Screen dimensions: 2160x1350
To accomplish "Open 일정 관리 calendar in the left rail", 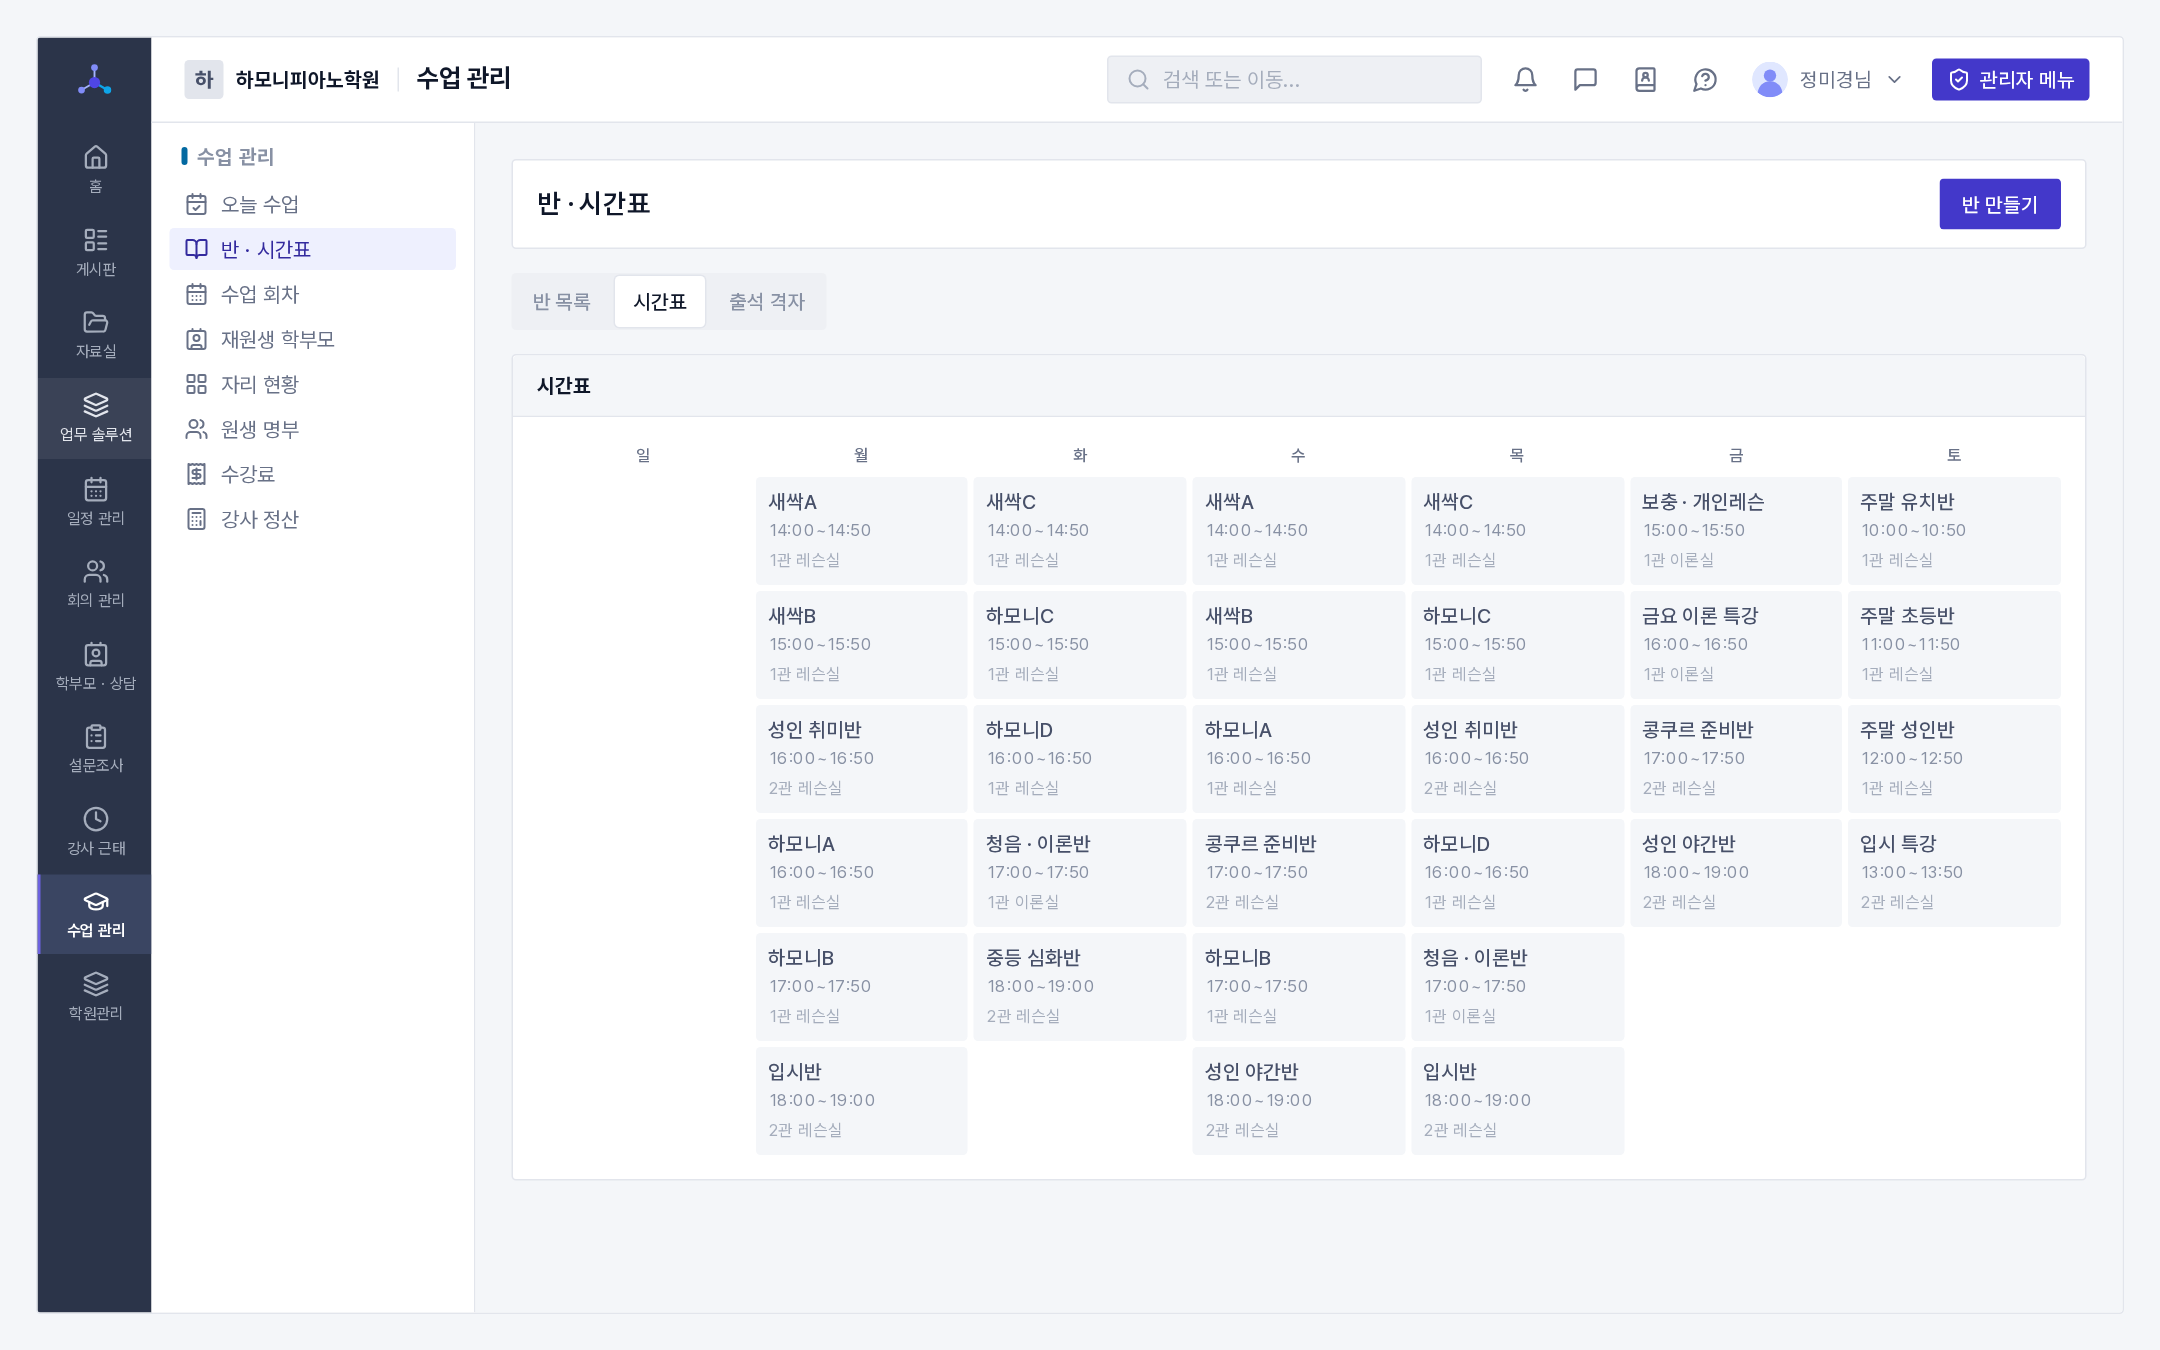I will point(95,501).
